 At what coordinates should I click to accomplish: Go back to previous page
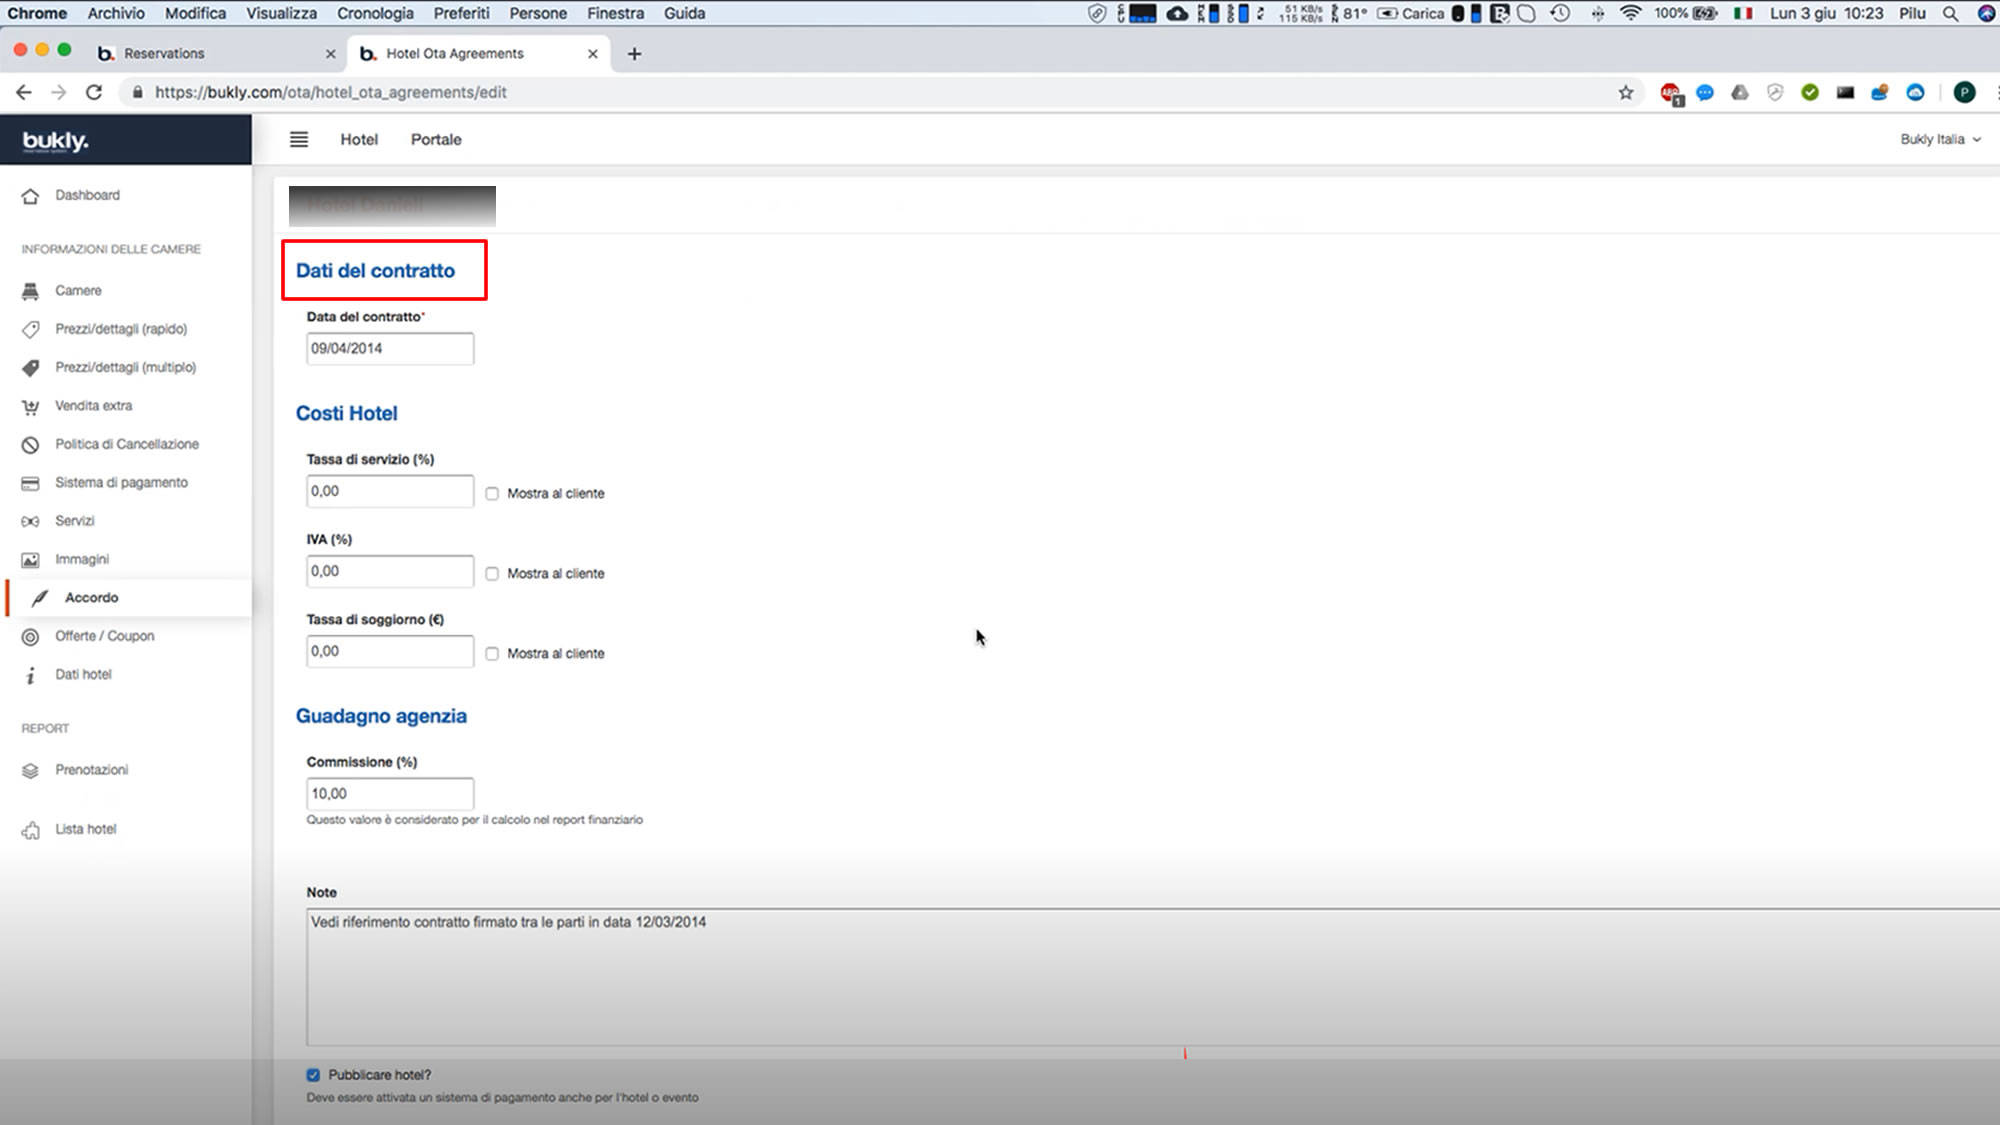pyautogui.click(x=24, y=92)
